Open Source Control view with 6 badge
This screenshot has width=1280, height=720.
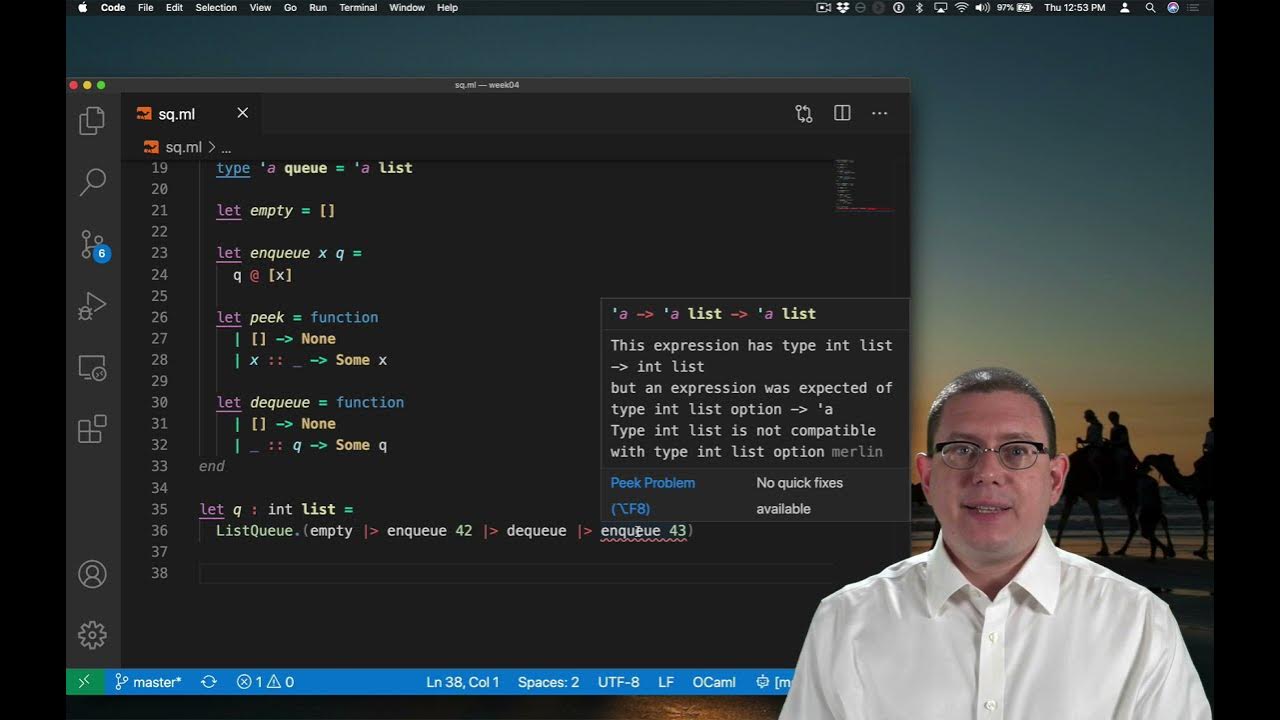pos(93,245)
